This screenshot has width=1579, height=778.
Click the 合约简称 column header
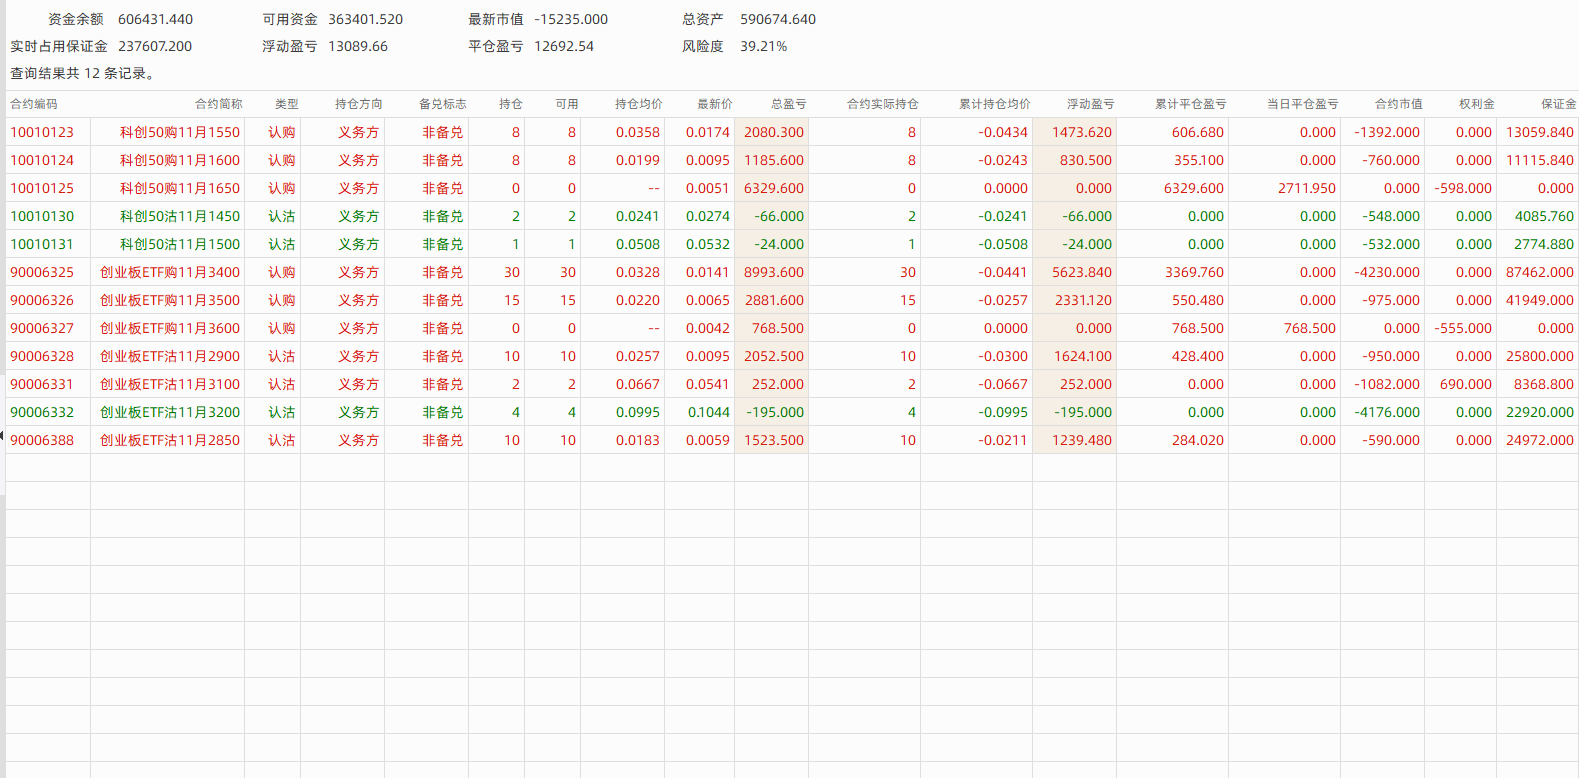[x=218, y=104]
